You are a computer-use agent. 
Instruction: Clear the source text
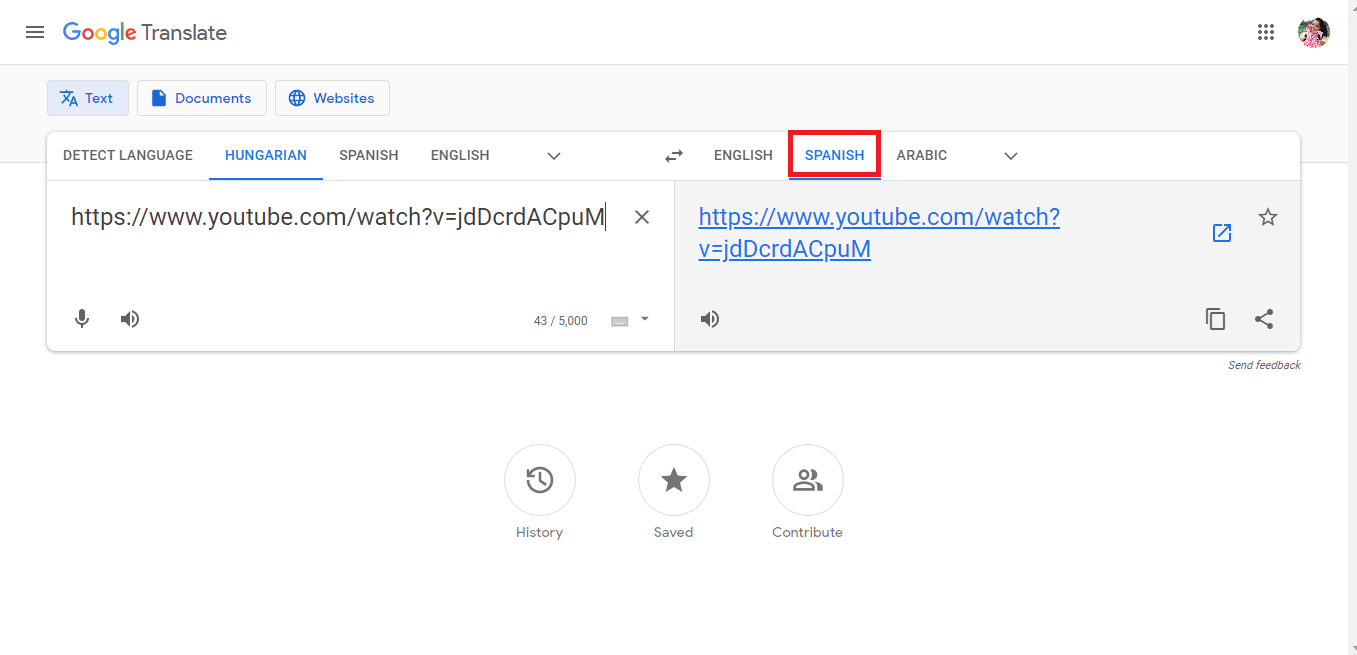click(x=642, y=217)
